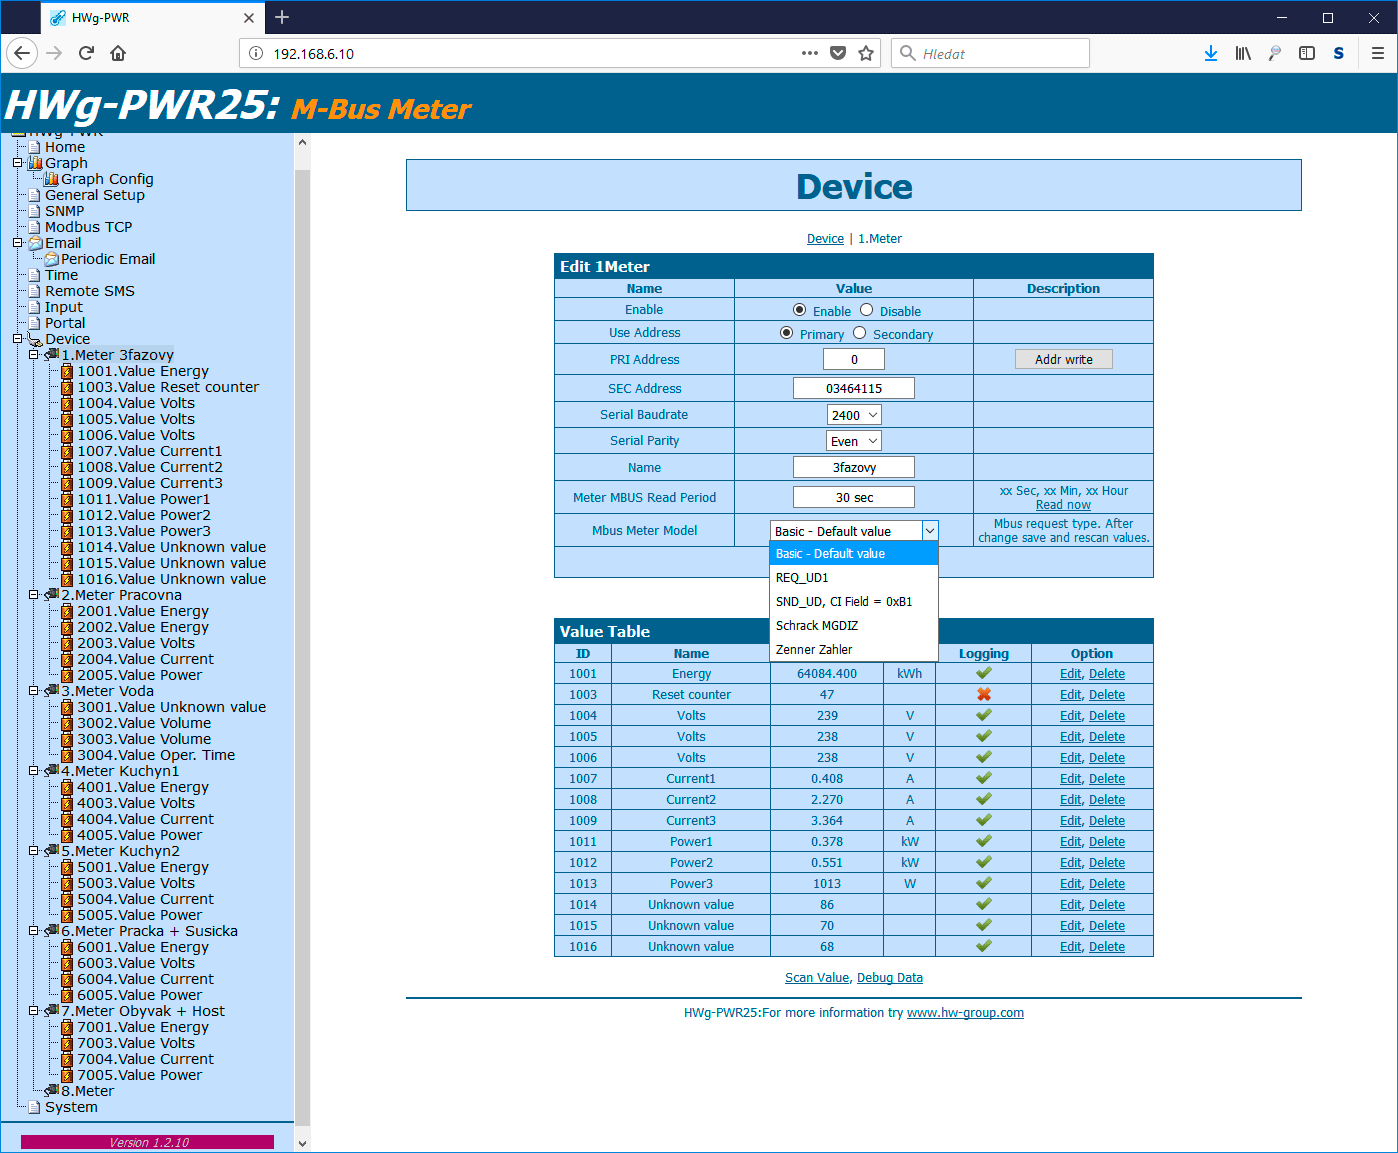Switch to the HWg-PWR browser tab
This screenshot has width=1398, height=1153.
[x=150, y=17]
